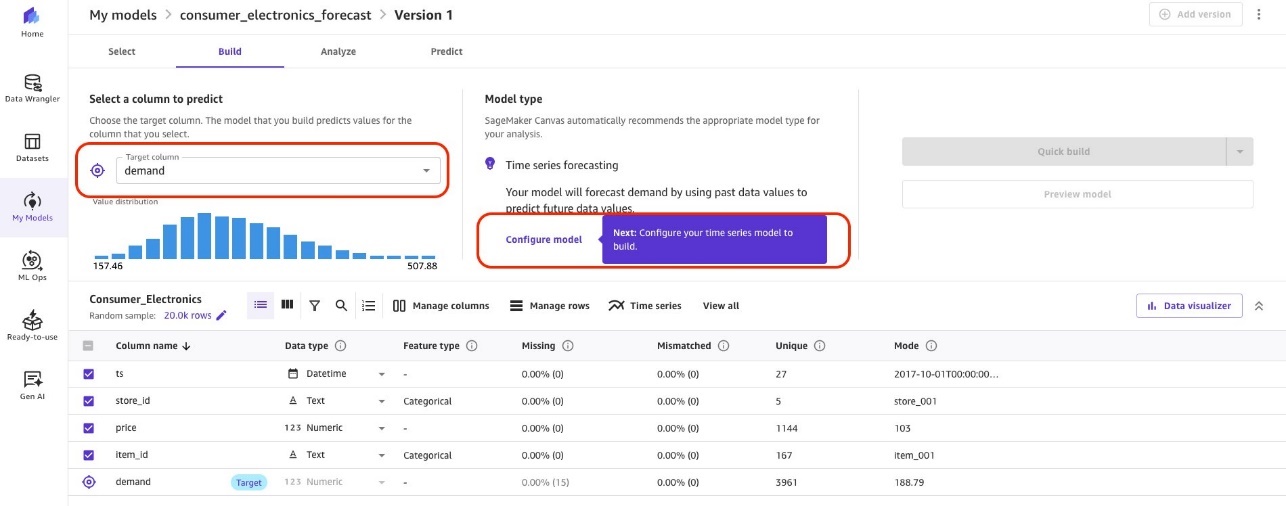Click the Quick build button

(1064, 152)
